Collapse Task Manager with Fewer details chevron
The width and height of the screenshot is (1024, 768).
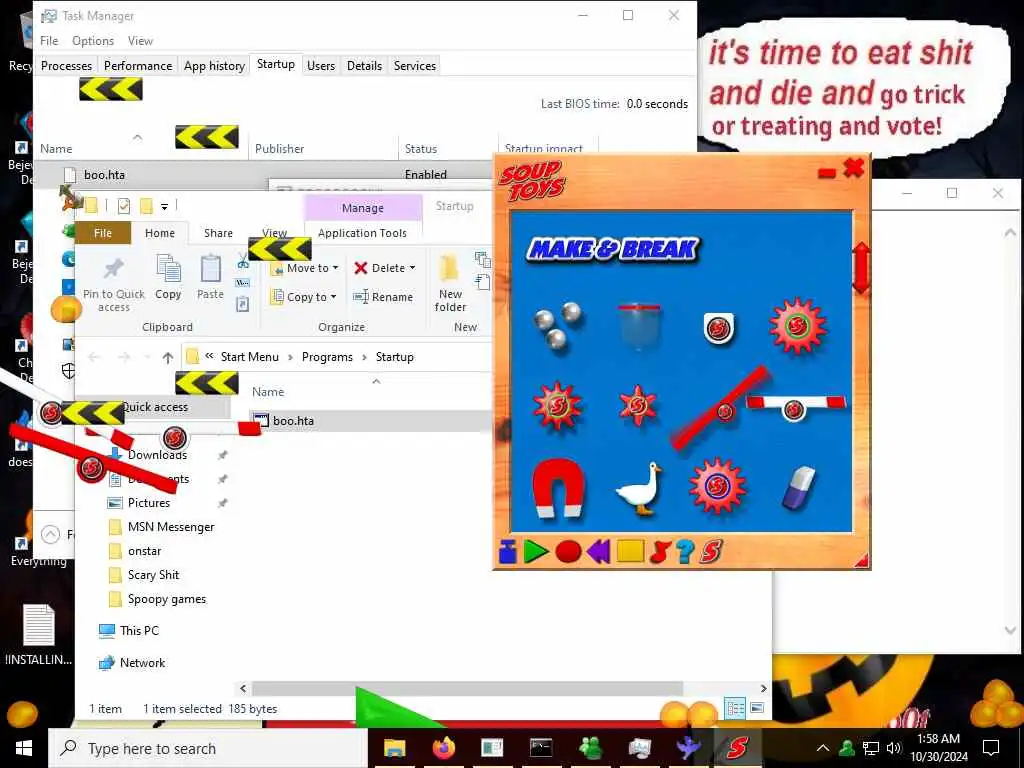pos(50,534)
